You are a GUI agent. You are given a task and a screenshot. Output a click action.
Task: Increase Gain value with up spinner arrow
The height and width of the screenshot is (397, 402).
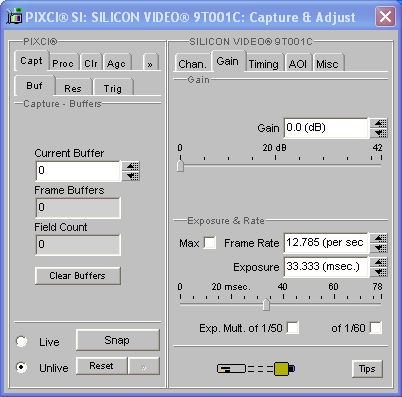(x=379, y=123)
